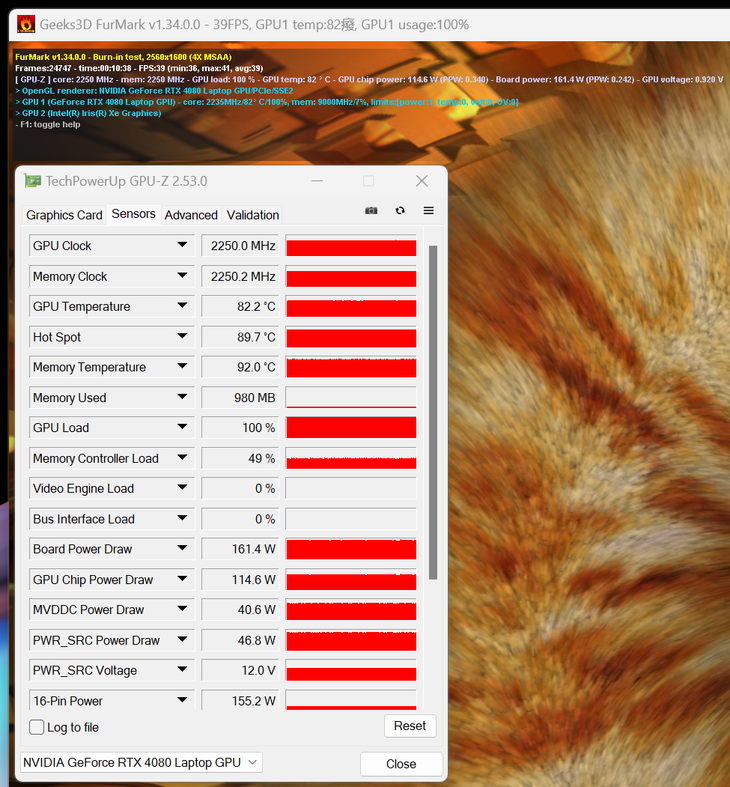
Task: Expand the Bus Interface Load dropdown
Action: click(x=182, y=519)
